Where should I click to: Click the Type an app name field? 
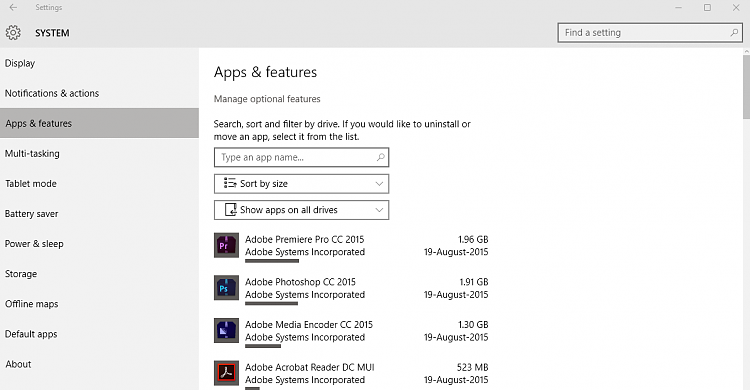(x=301, y=157)
